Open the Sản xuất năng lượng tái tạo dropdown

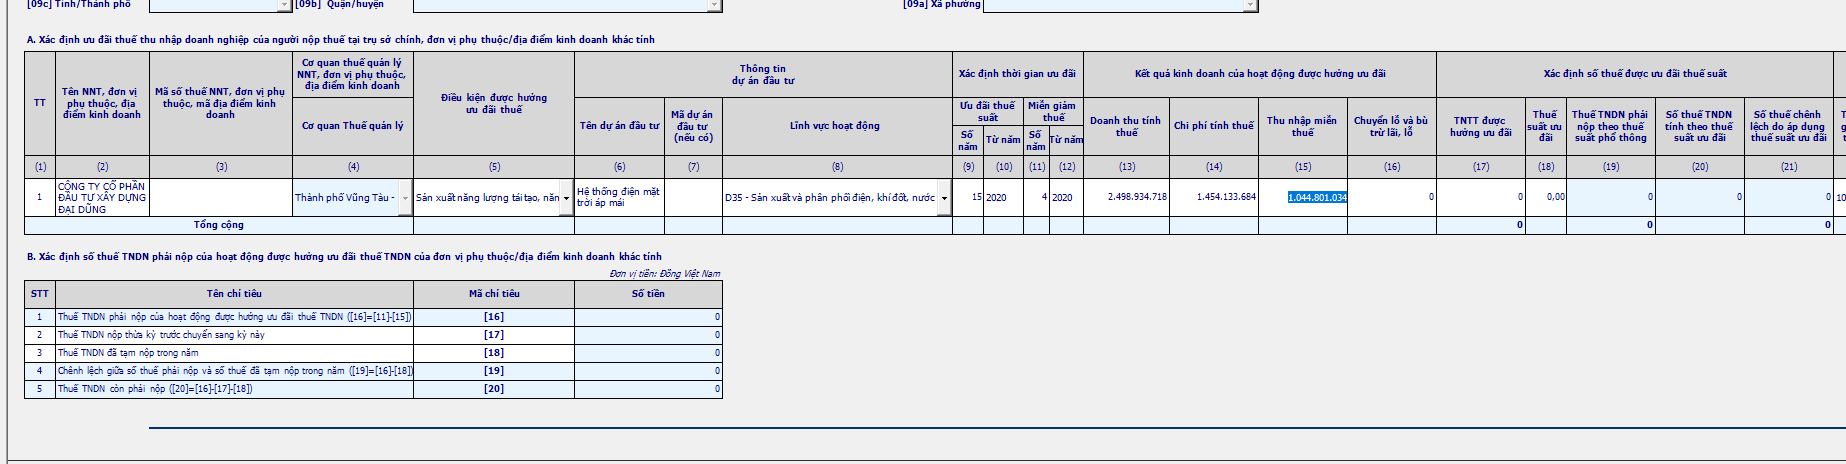(566, 198)
